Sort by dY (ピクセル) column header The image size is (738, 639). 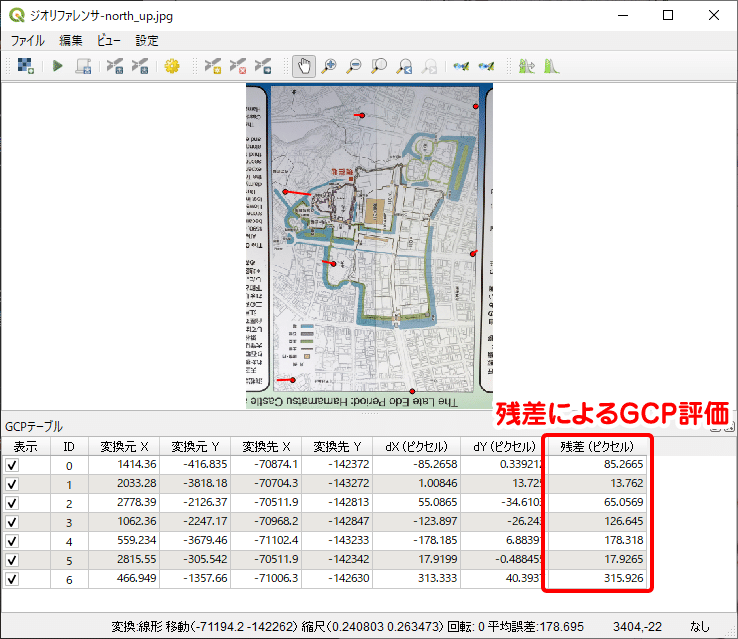504,447
